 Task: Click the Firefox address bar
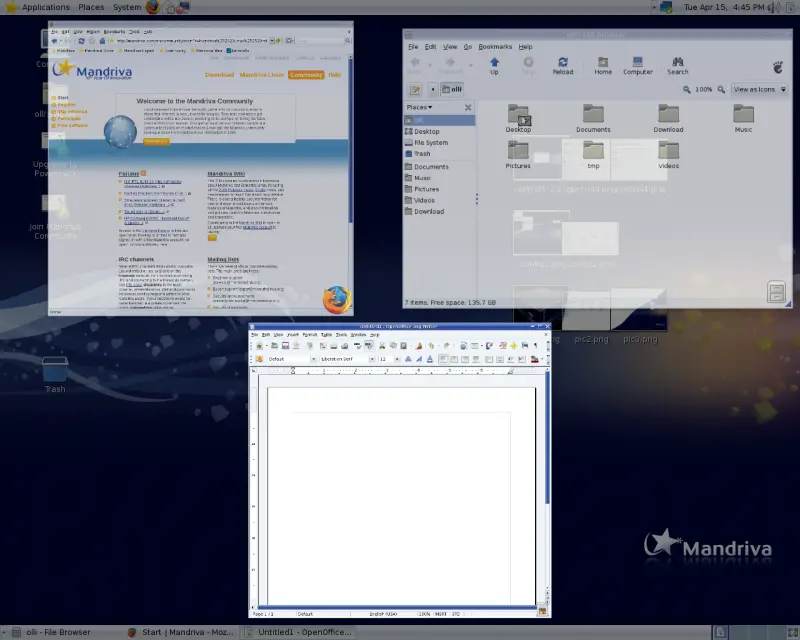point(191,41)
